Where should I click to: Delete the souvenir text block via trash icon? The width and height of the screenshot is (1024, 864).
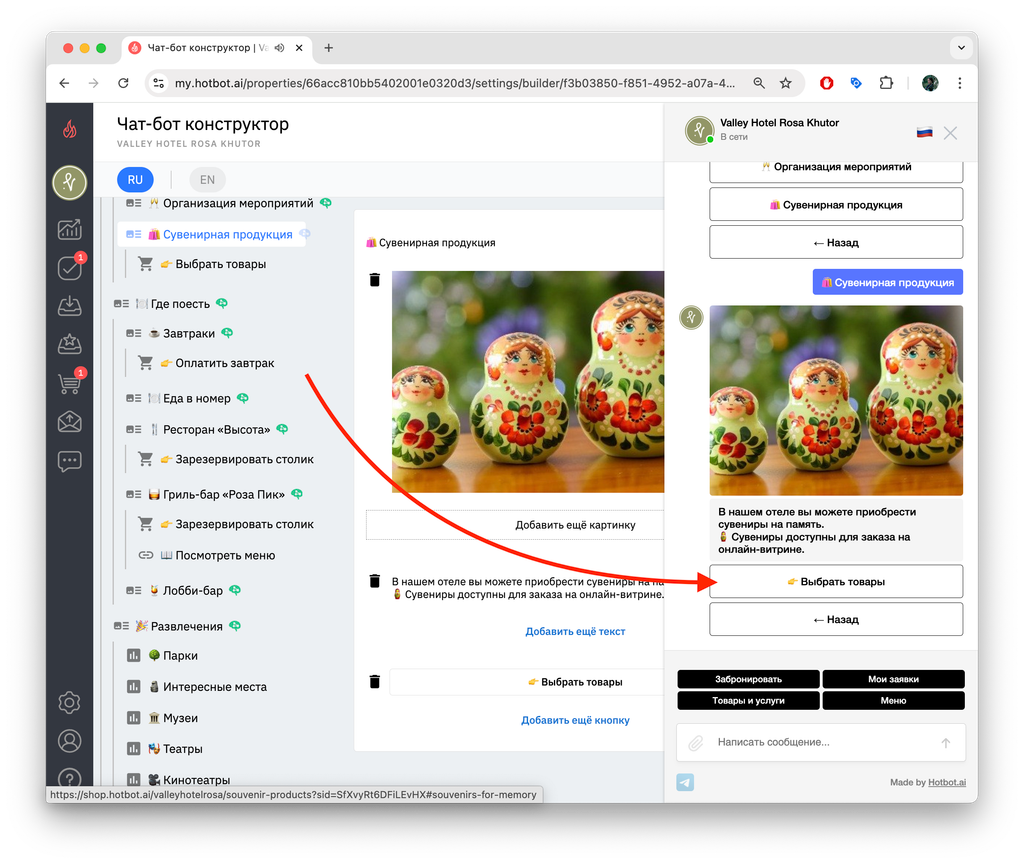click(x=374, y=581)
